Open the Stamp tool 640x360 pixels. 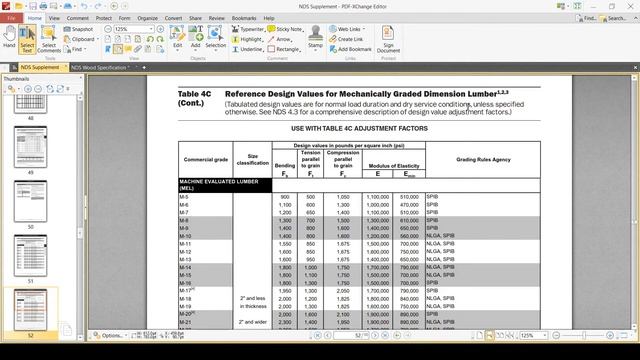[315, 38]
